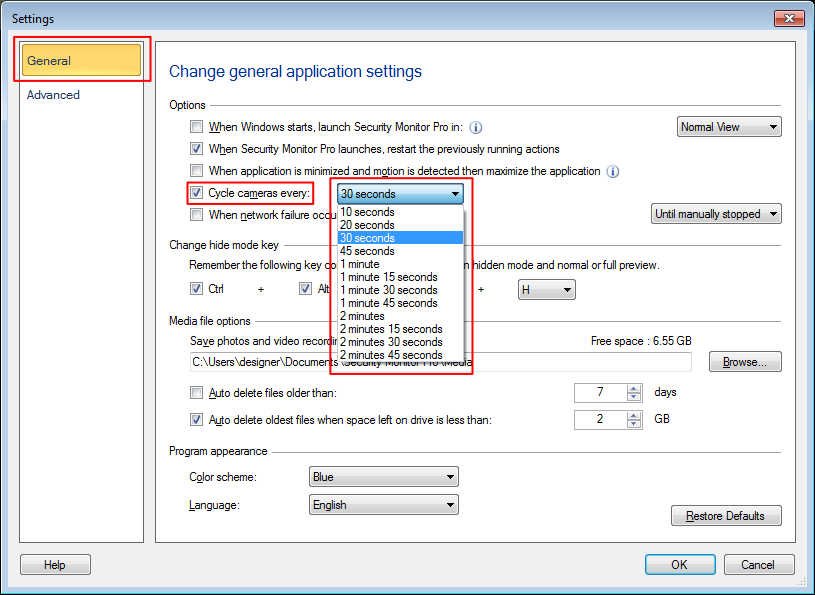Click the OK button
The image size is (815, 595).
(x=680, y=564)
